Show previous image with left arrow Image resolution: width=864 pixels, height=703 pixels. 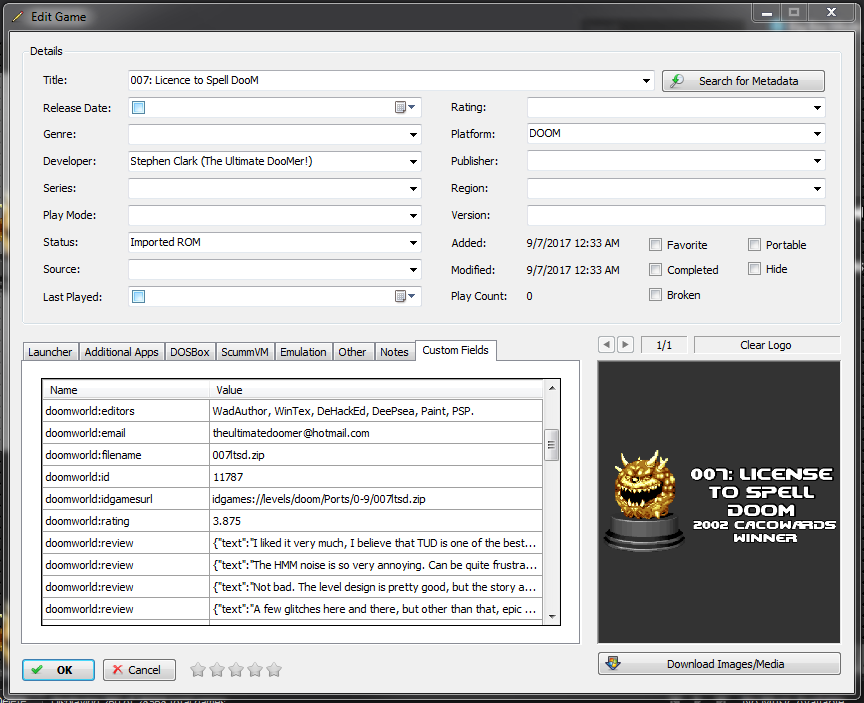(x=606, y=345)
